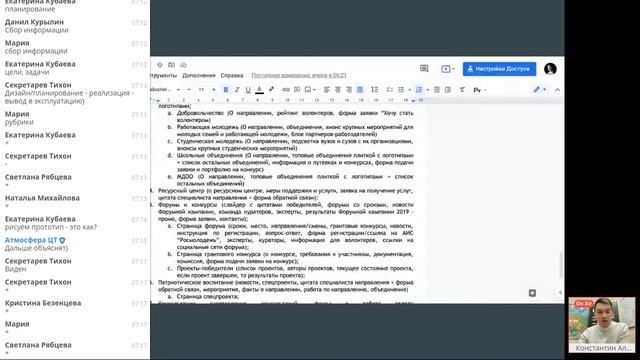Open the highlight color tool
Image resolution: width=640 pixels, height=360 pixels.
tap(271, 90)
